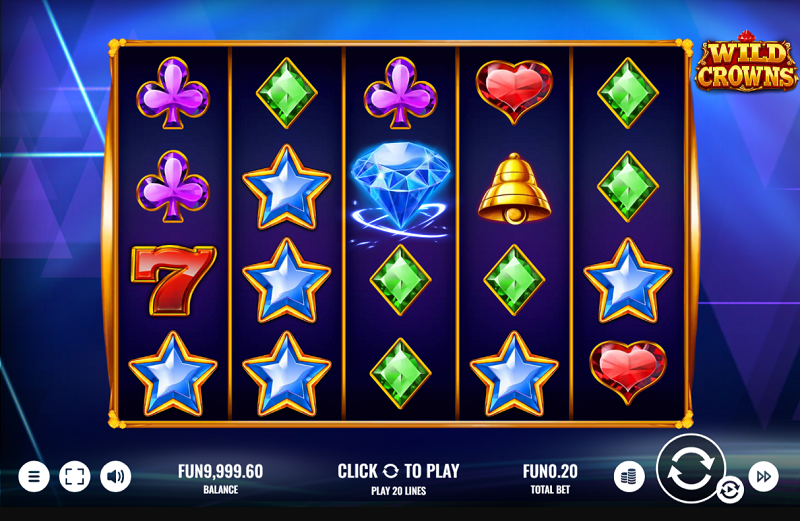Mute the game sound
This screenshot has height=521, width=800.
pos(115,477)
